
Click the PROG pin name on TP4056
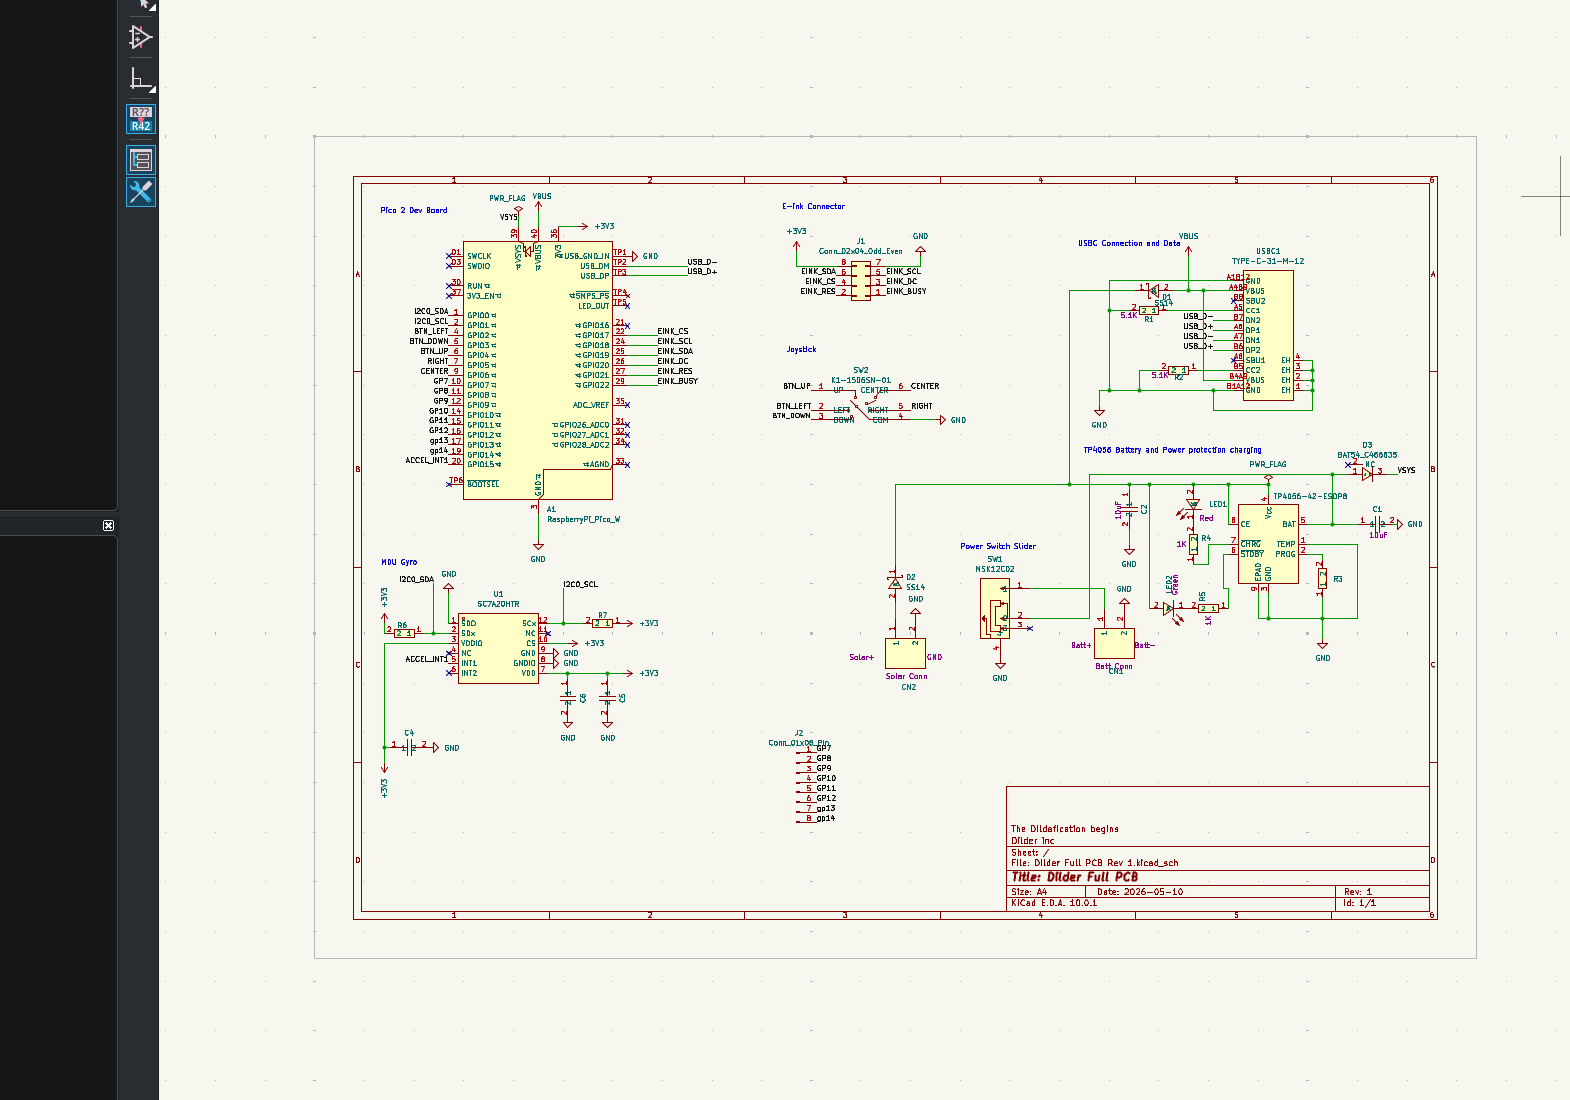pos(1285,554)
